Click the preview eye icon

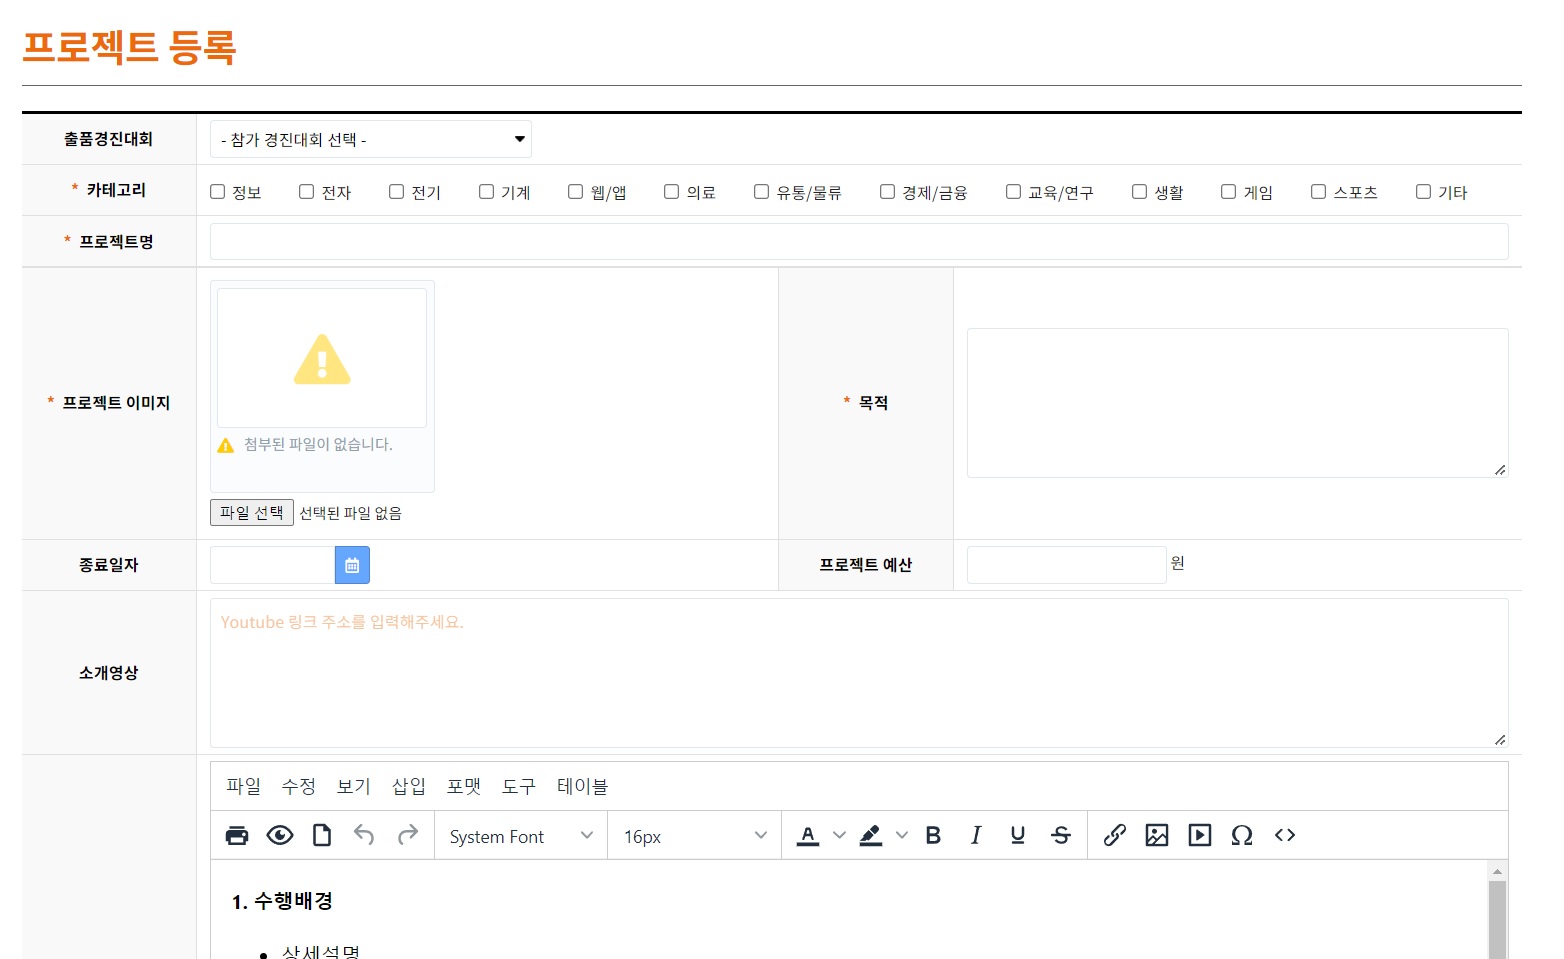pyautogui.click(x=280, y=836)
